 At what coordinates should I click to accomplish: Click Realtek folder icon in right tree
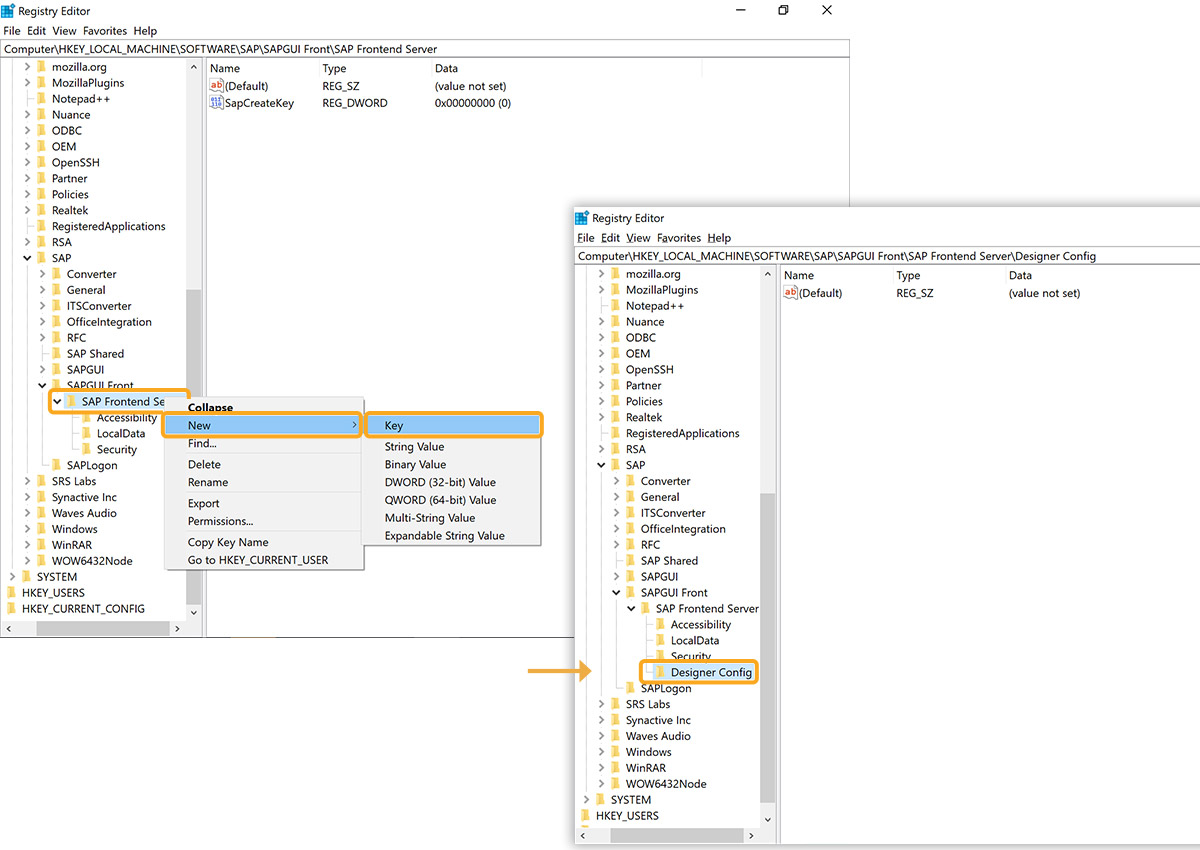(x=615, y=417)
